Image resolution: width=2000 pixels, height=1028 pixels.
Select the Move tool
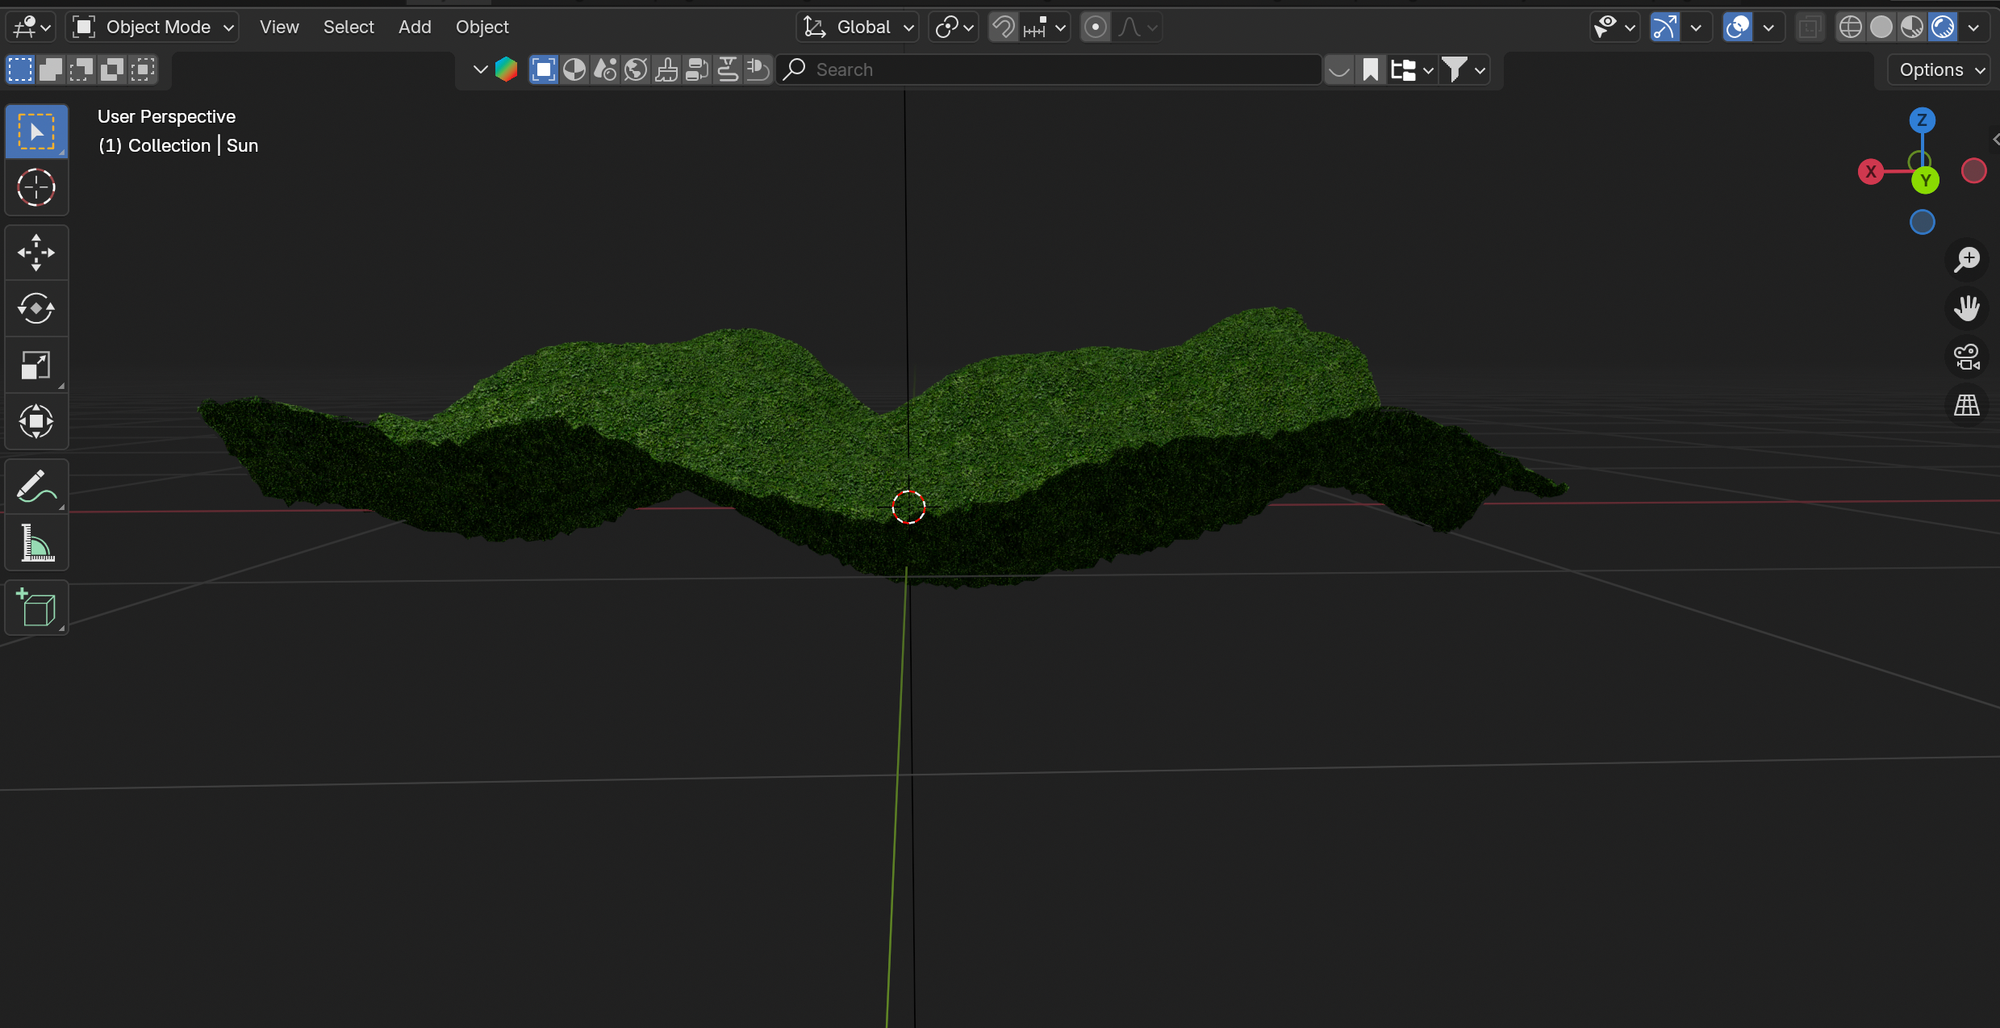36,252
